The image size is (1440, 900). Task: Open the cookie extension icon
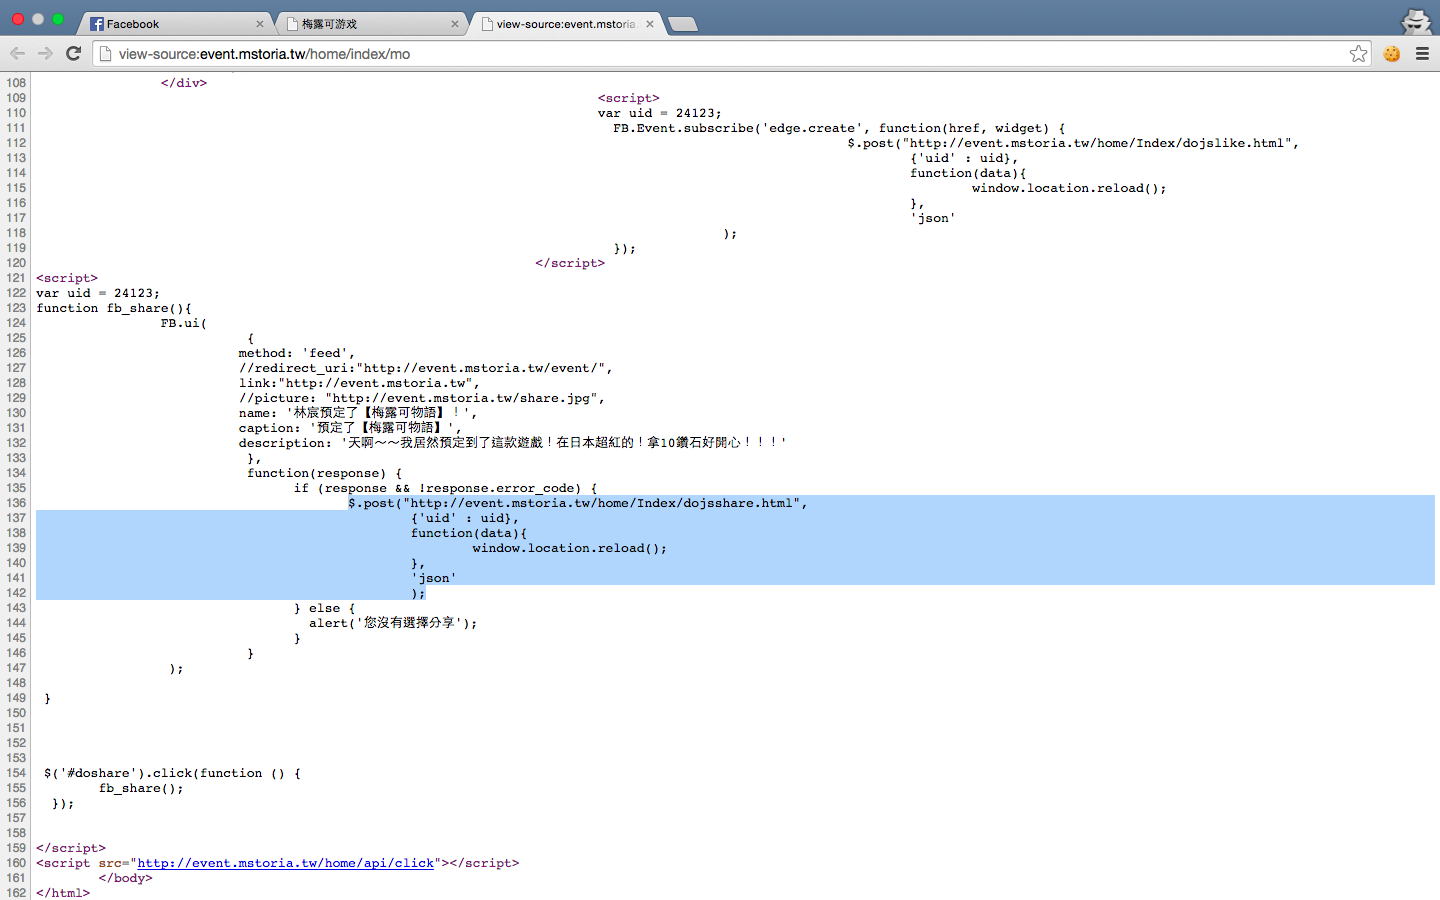coord(1392,54)
